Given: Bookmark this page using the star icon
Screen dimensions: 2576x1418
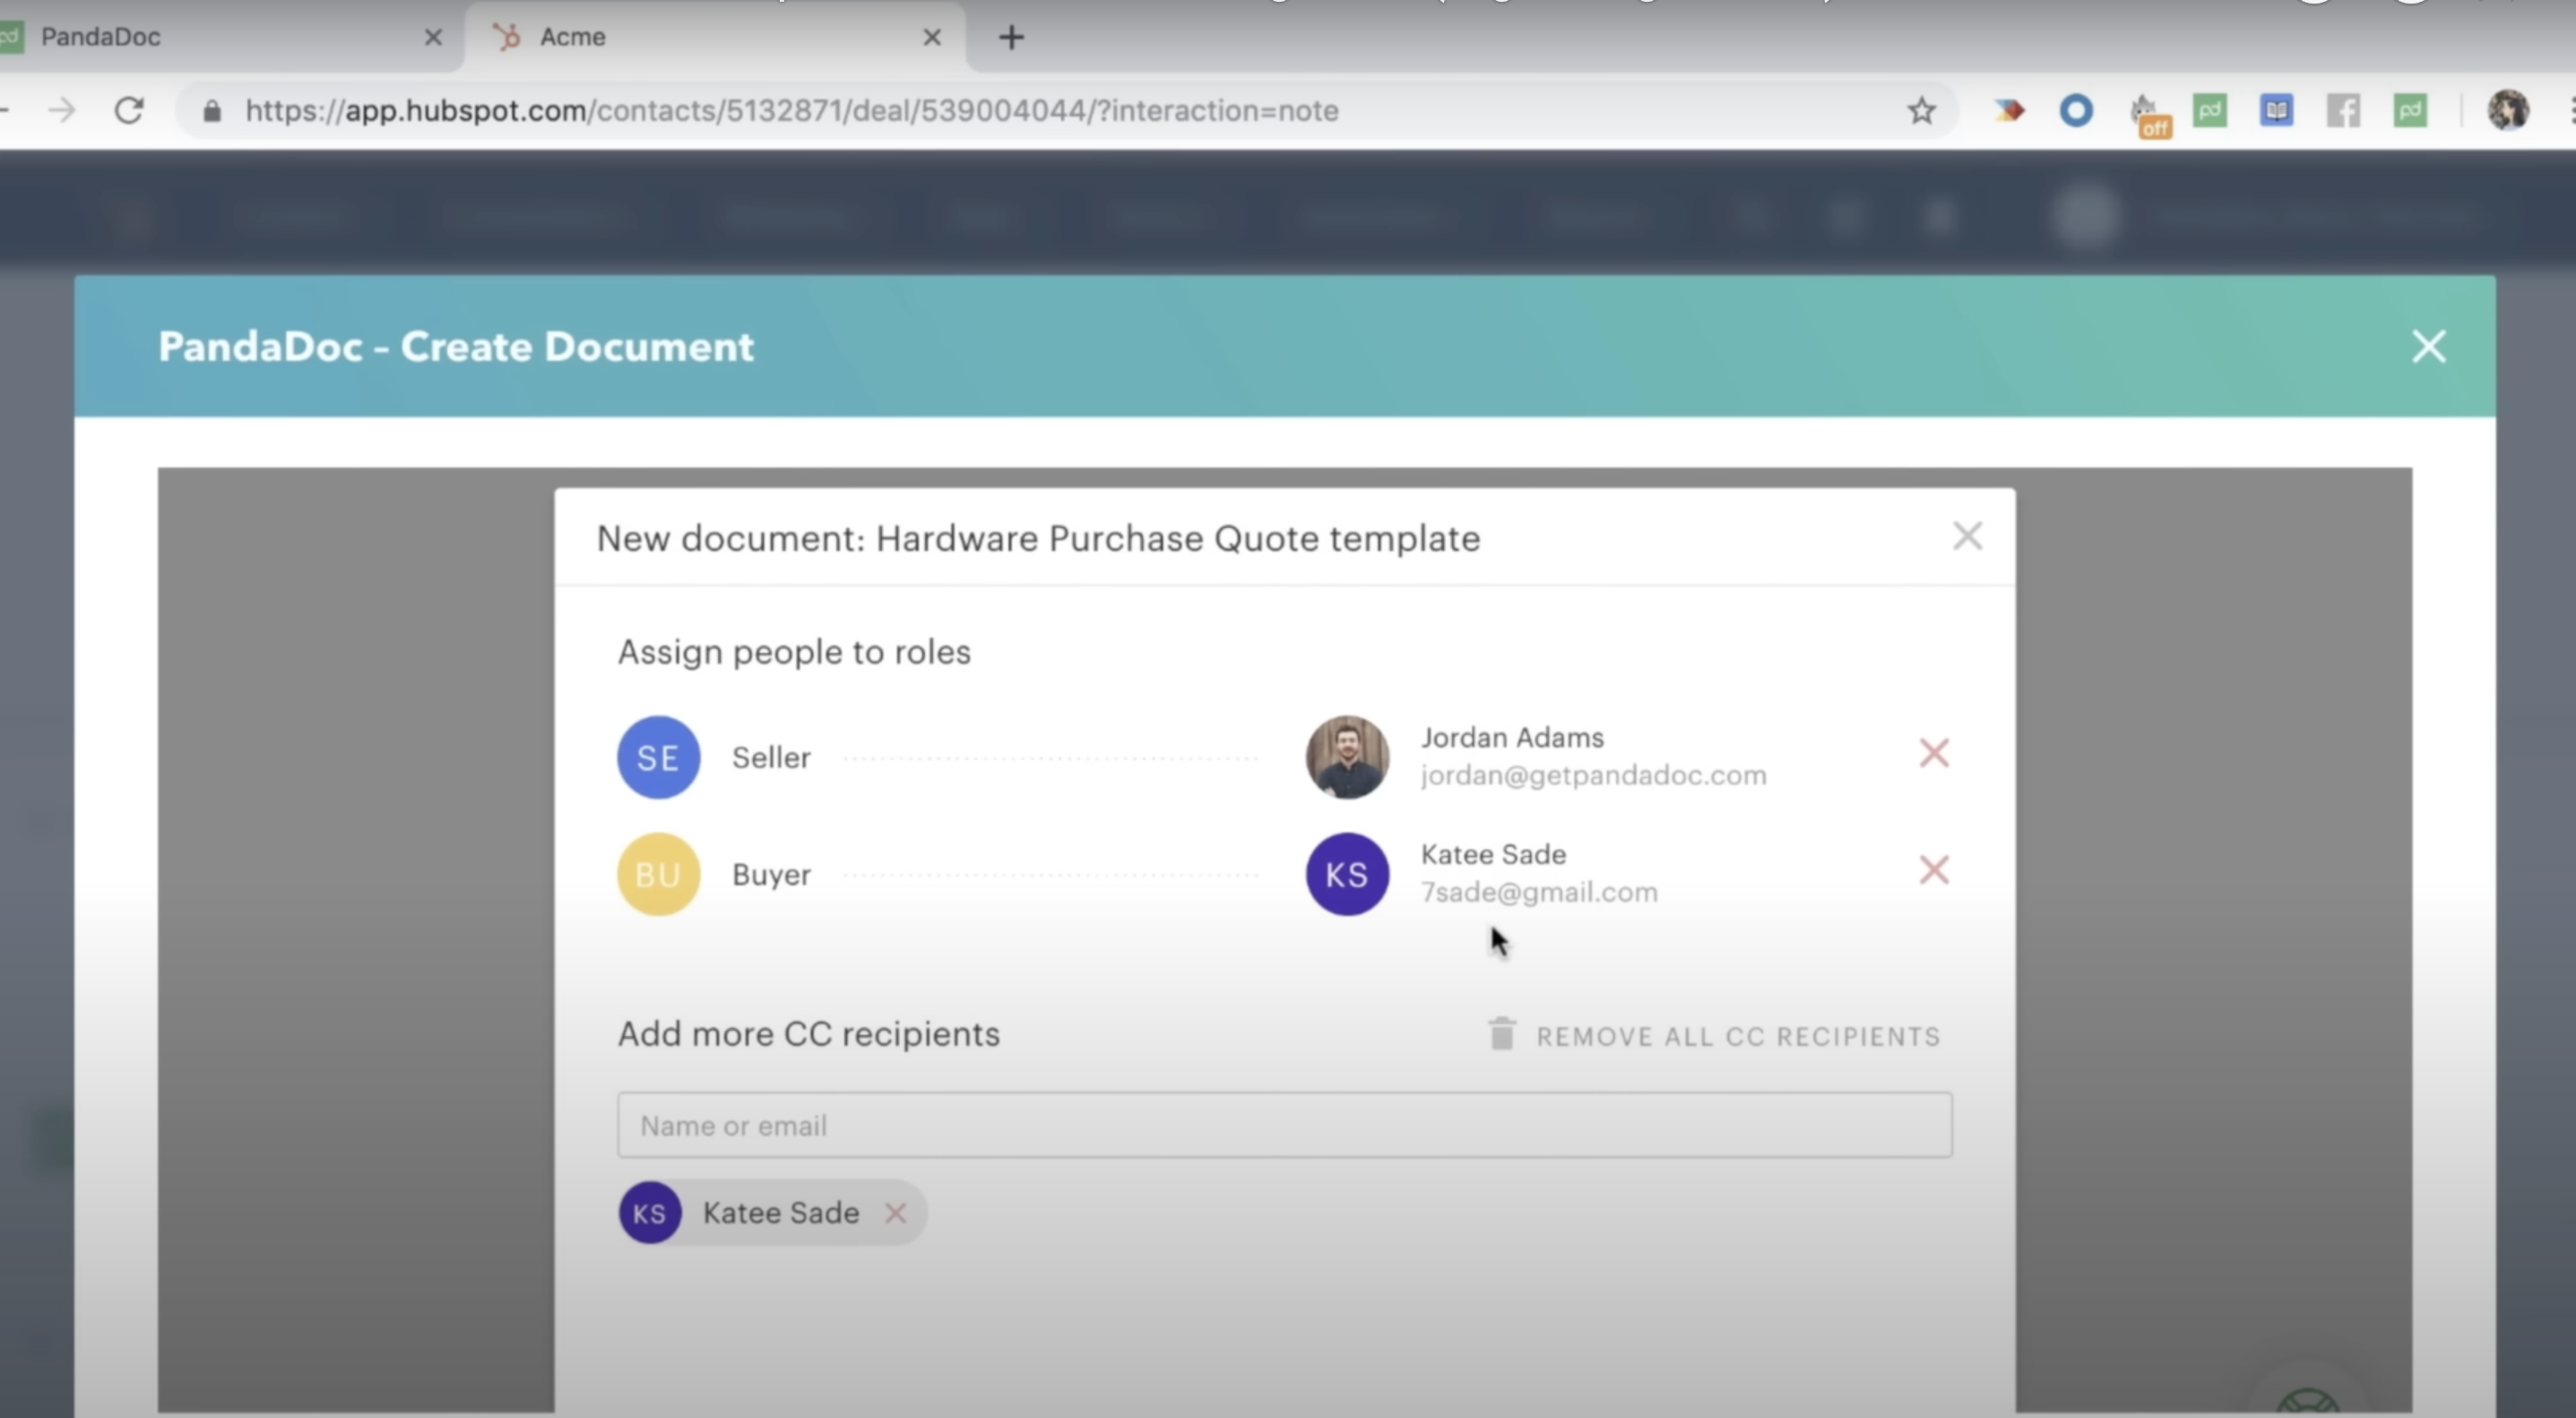Looking at the screenshot, I should pos(1921,111).
